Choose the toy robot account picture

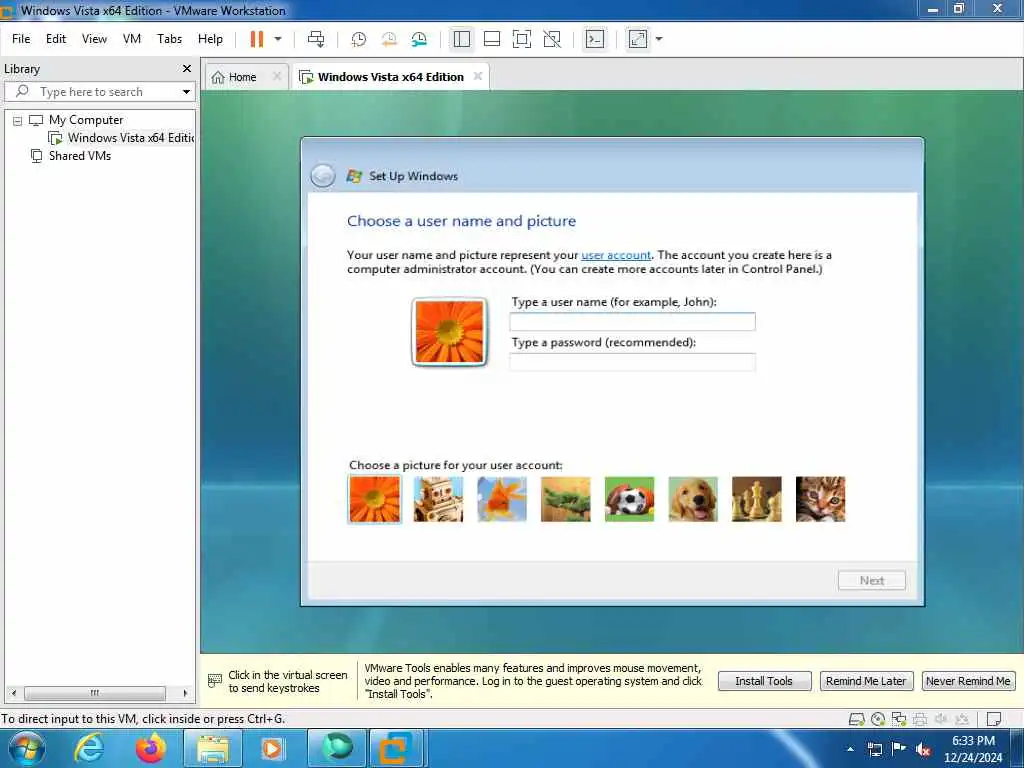(x=438, y=499)
